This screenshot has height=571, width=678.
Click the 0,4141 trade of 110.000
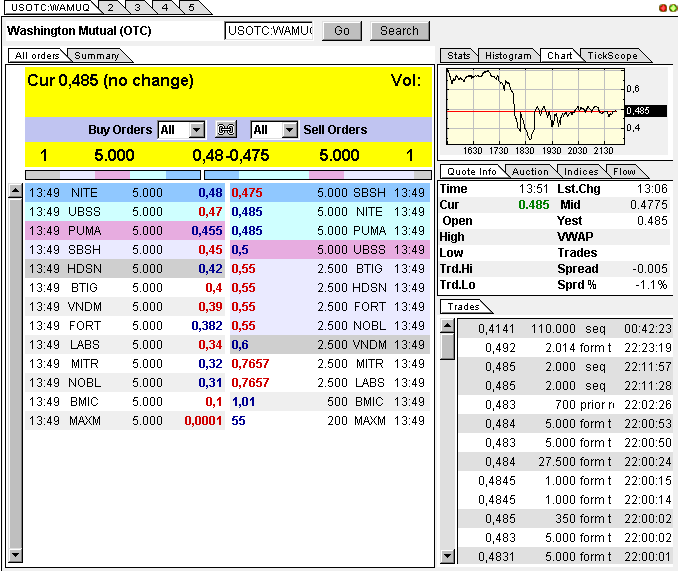(565, 329)
